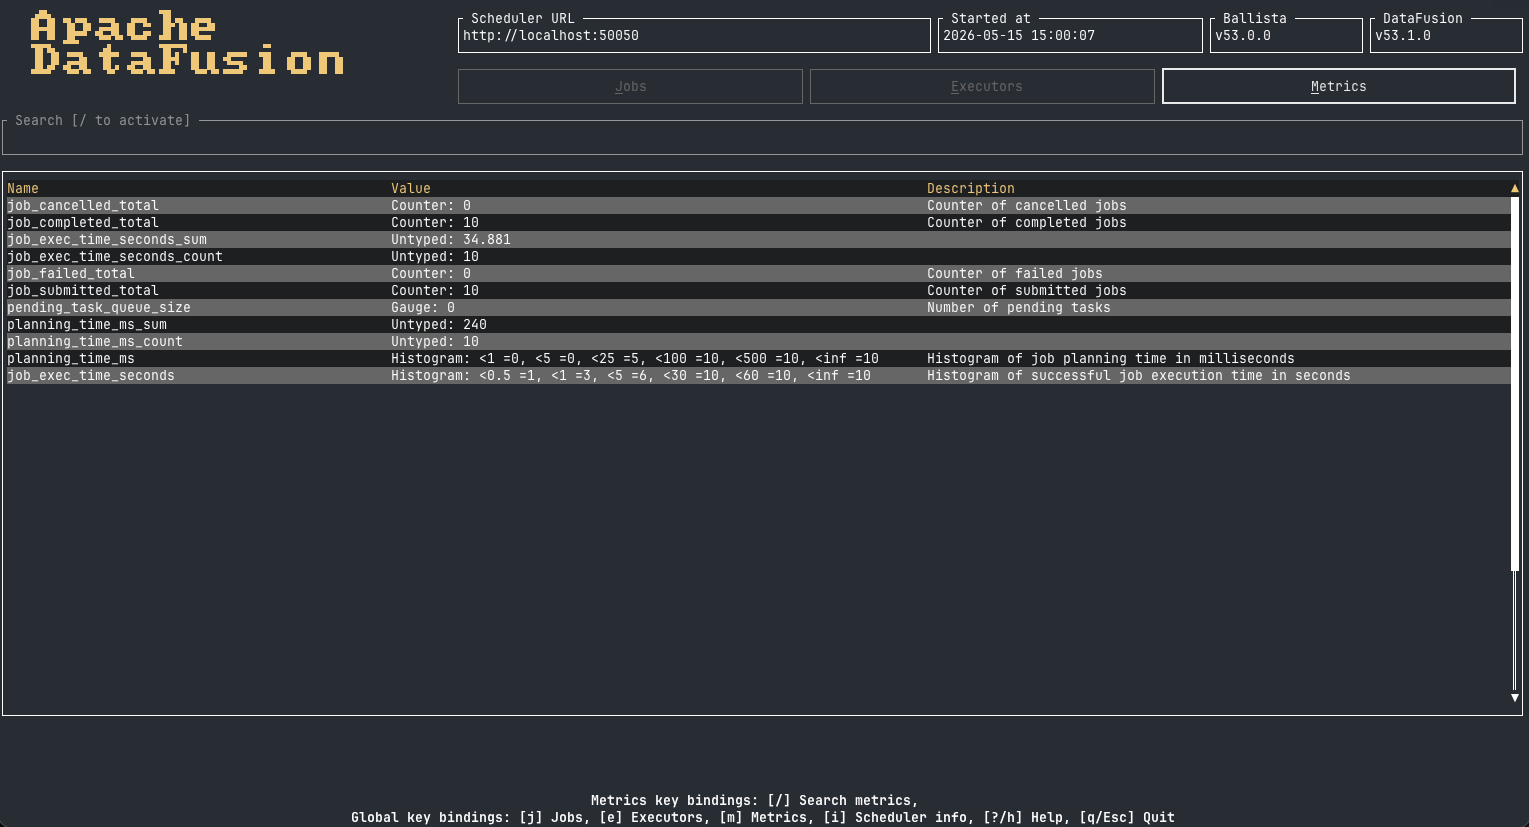Click the '[e] Executors' key binding hint

pyautogui.click(x=651, y=817)
